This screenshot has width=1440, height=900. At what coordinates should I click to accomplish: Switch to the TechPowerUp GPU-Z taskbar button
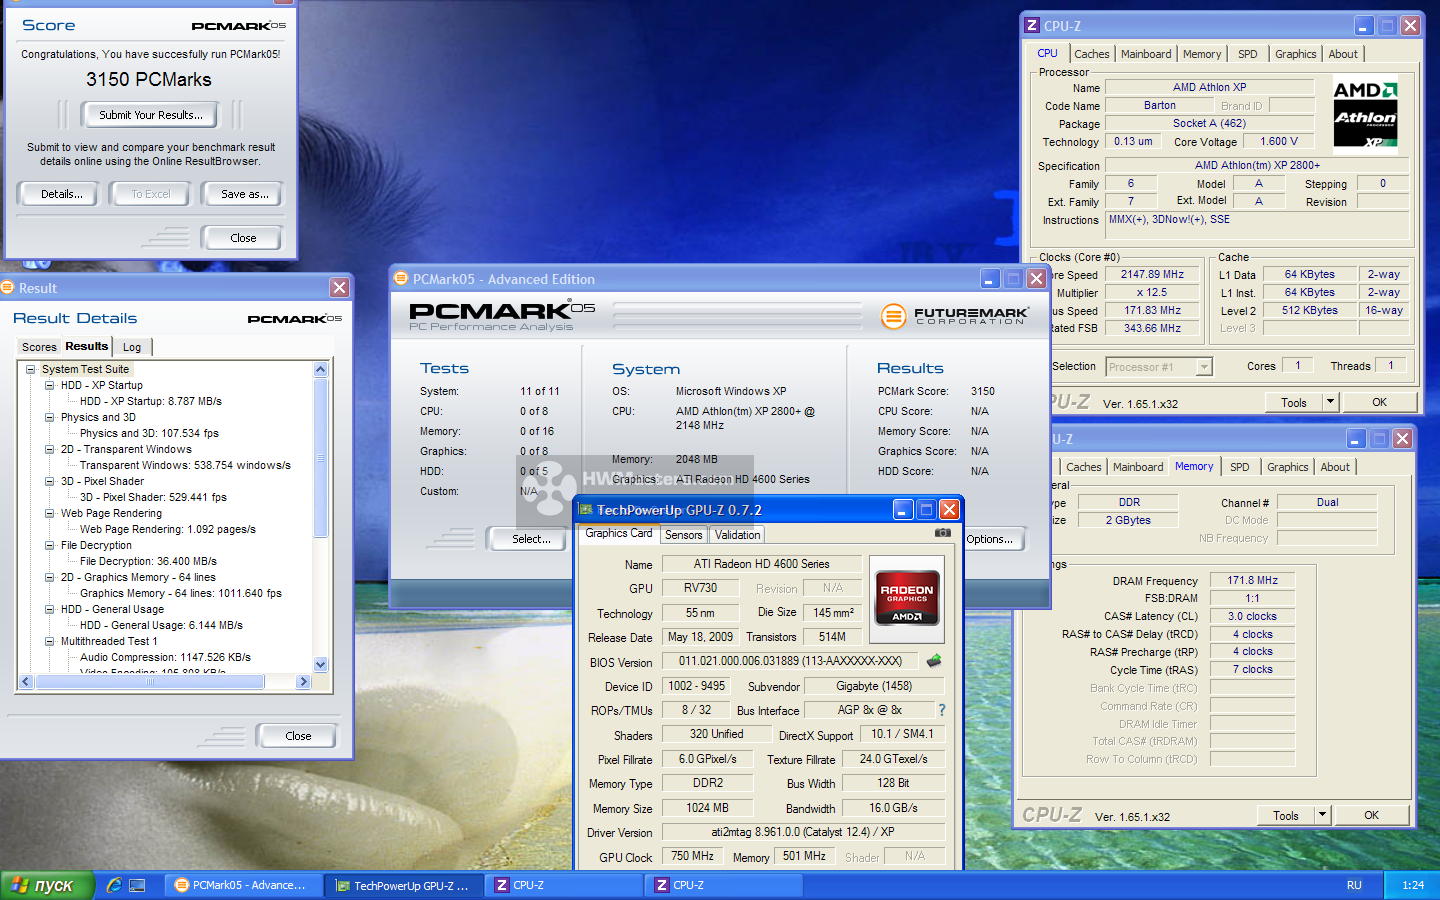pos(405,885)
